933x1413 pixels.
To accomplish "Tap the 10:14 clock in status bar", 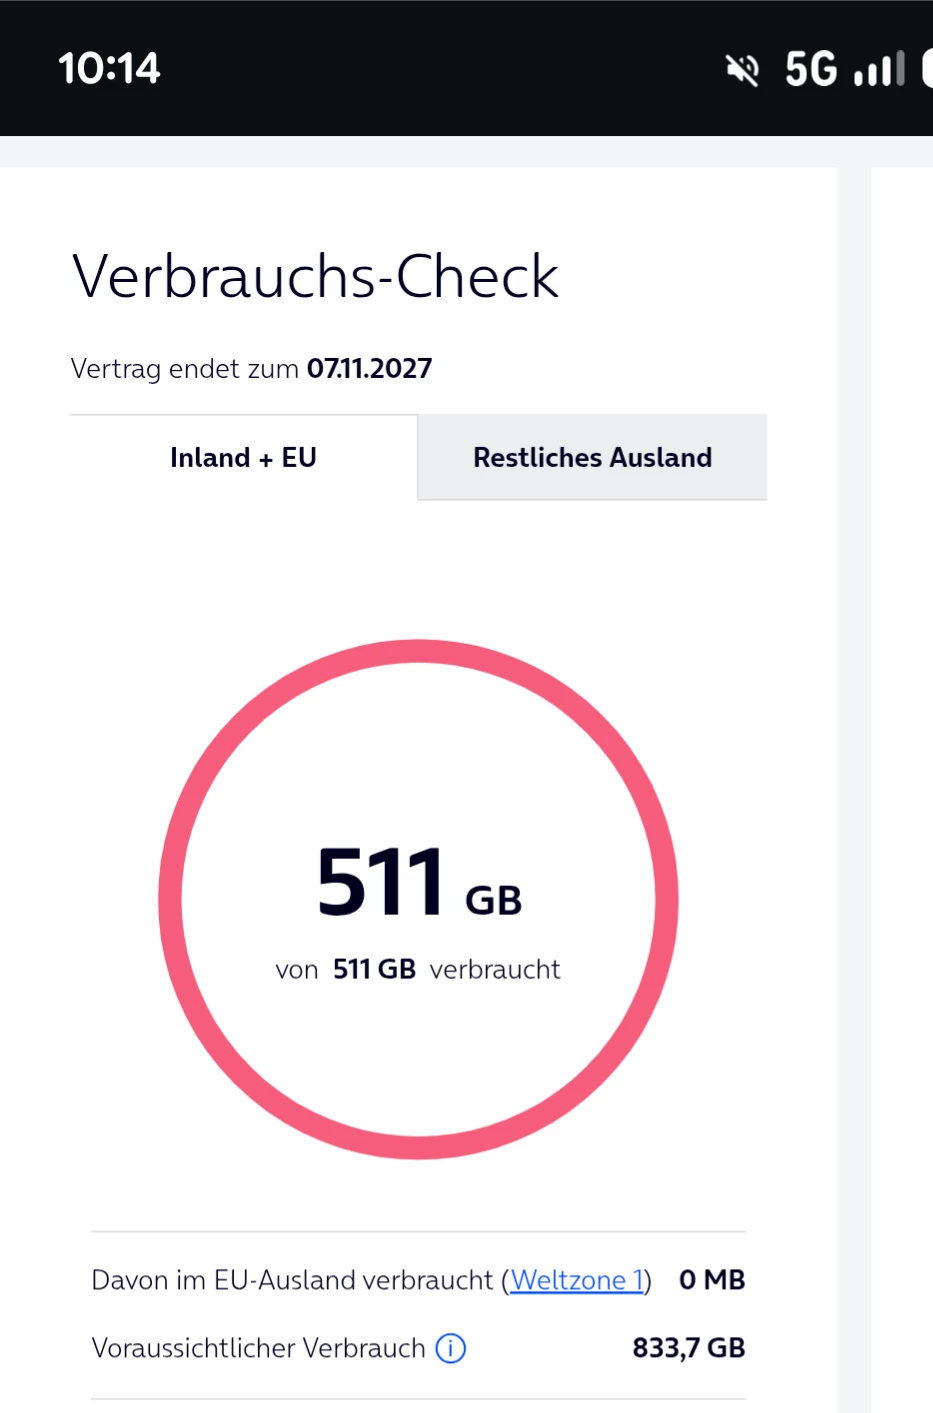I will (109, 69).
